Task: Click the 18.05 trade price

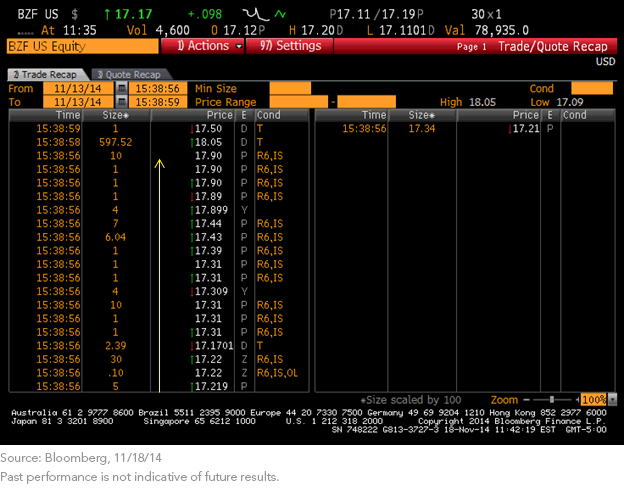Action: [208, 142]
